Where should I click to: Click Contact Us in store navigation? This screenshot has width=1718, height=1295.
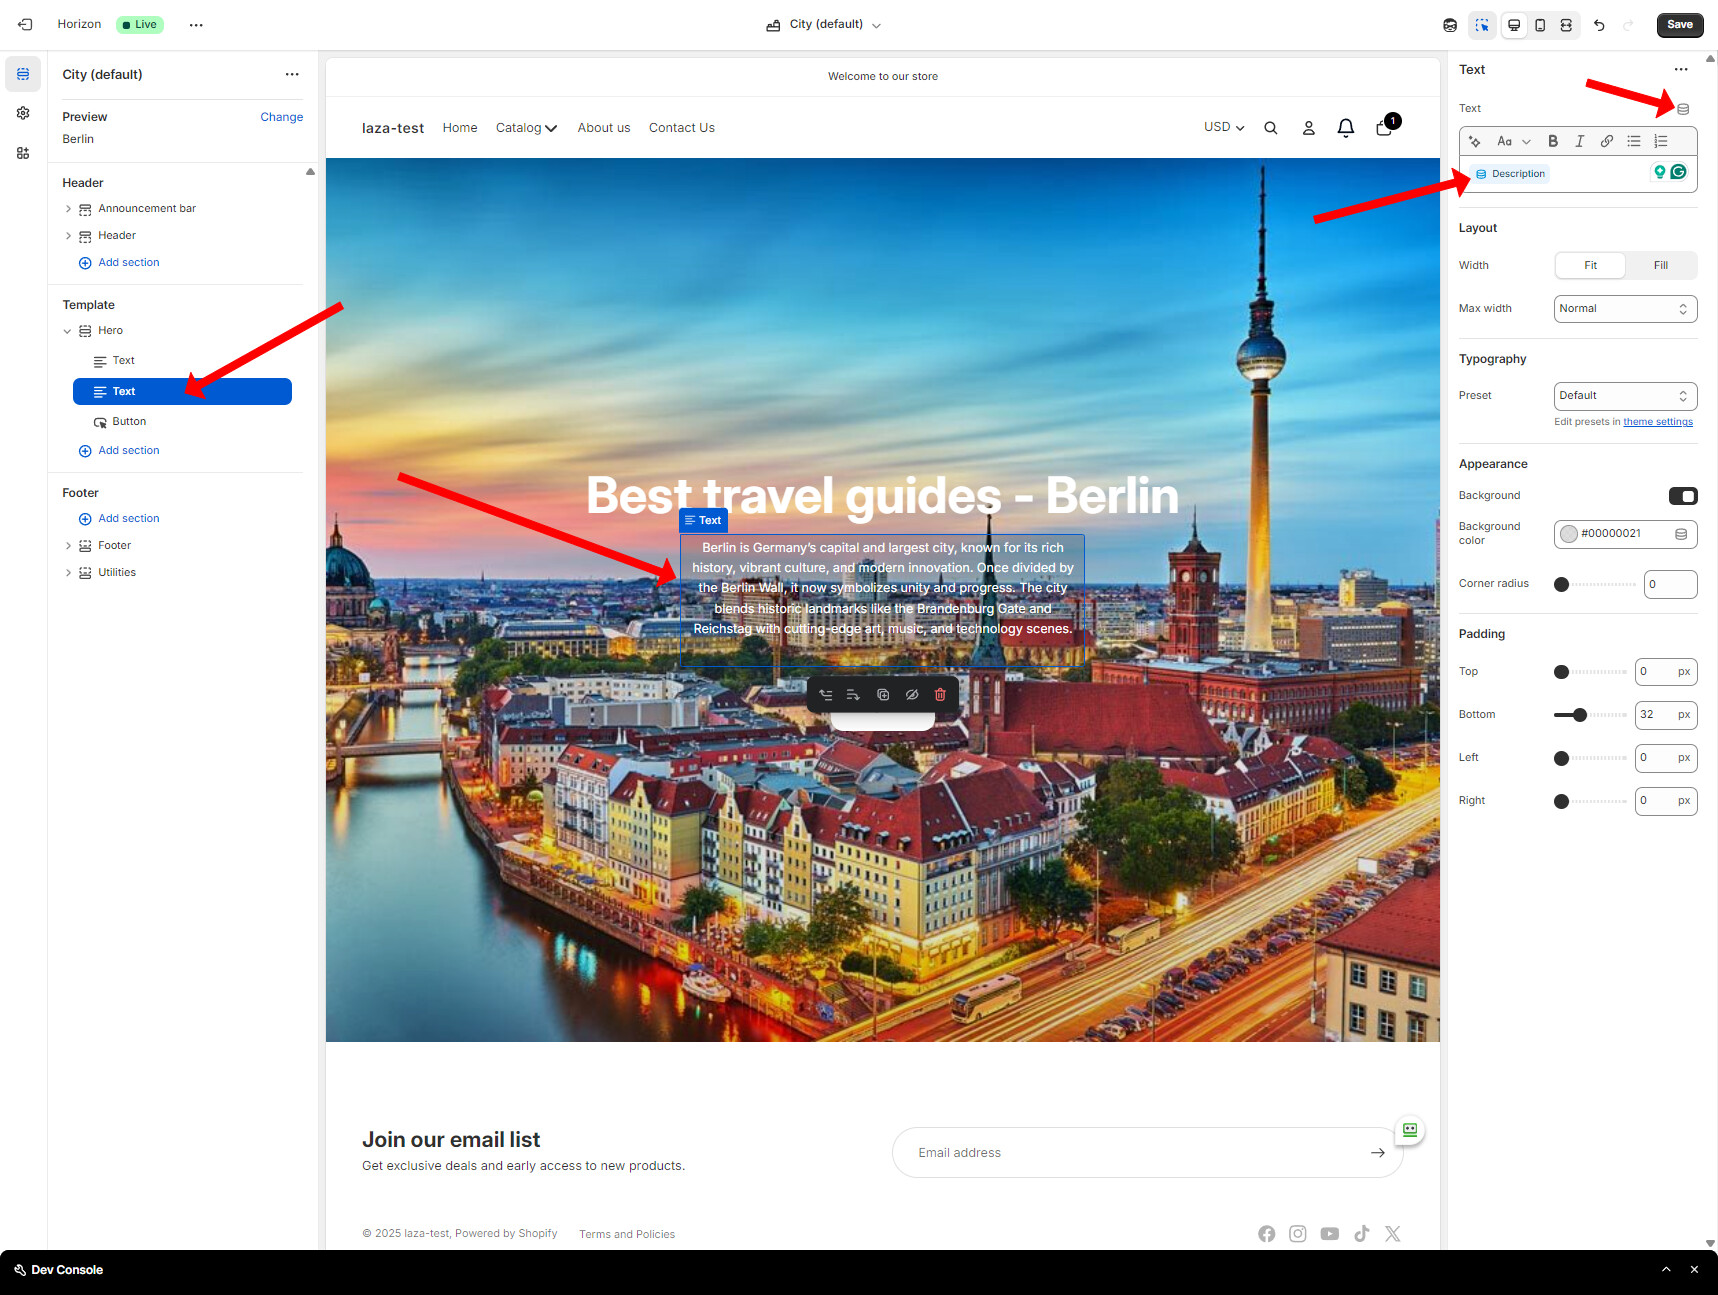point(682,128)
